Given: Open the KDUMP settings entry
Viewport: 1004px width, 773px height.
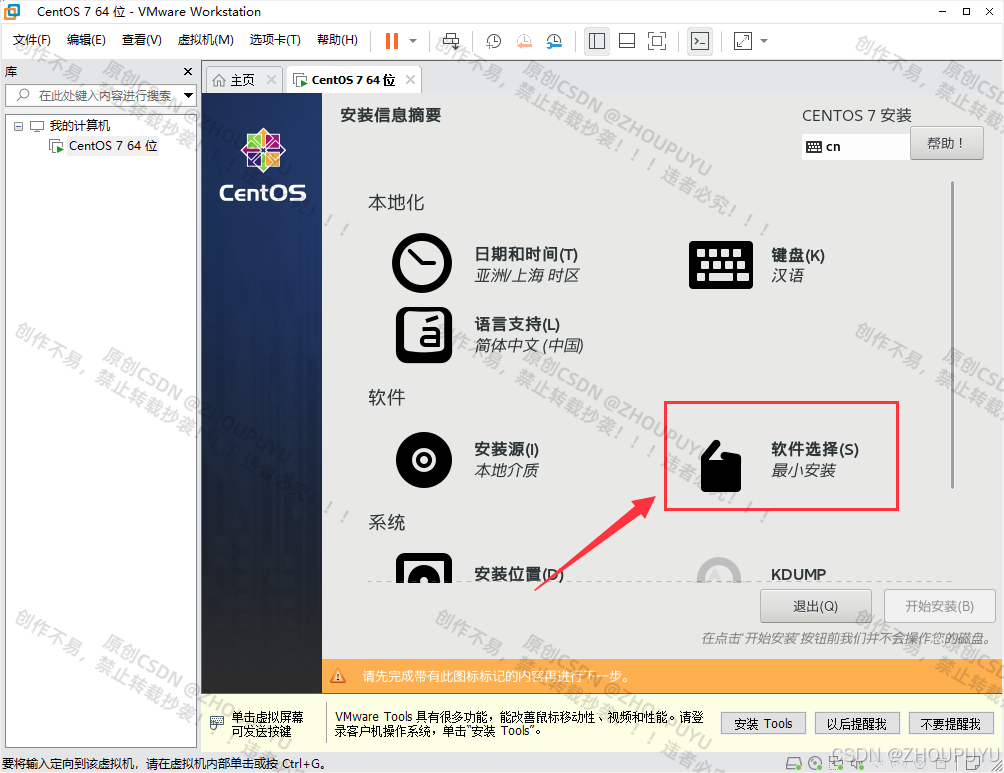Looking at the screenshot, I should point(798,574).
